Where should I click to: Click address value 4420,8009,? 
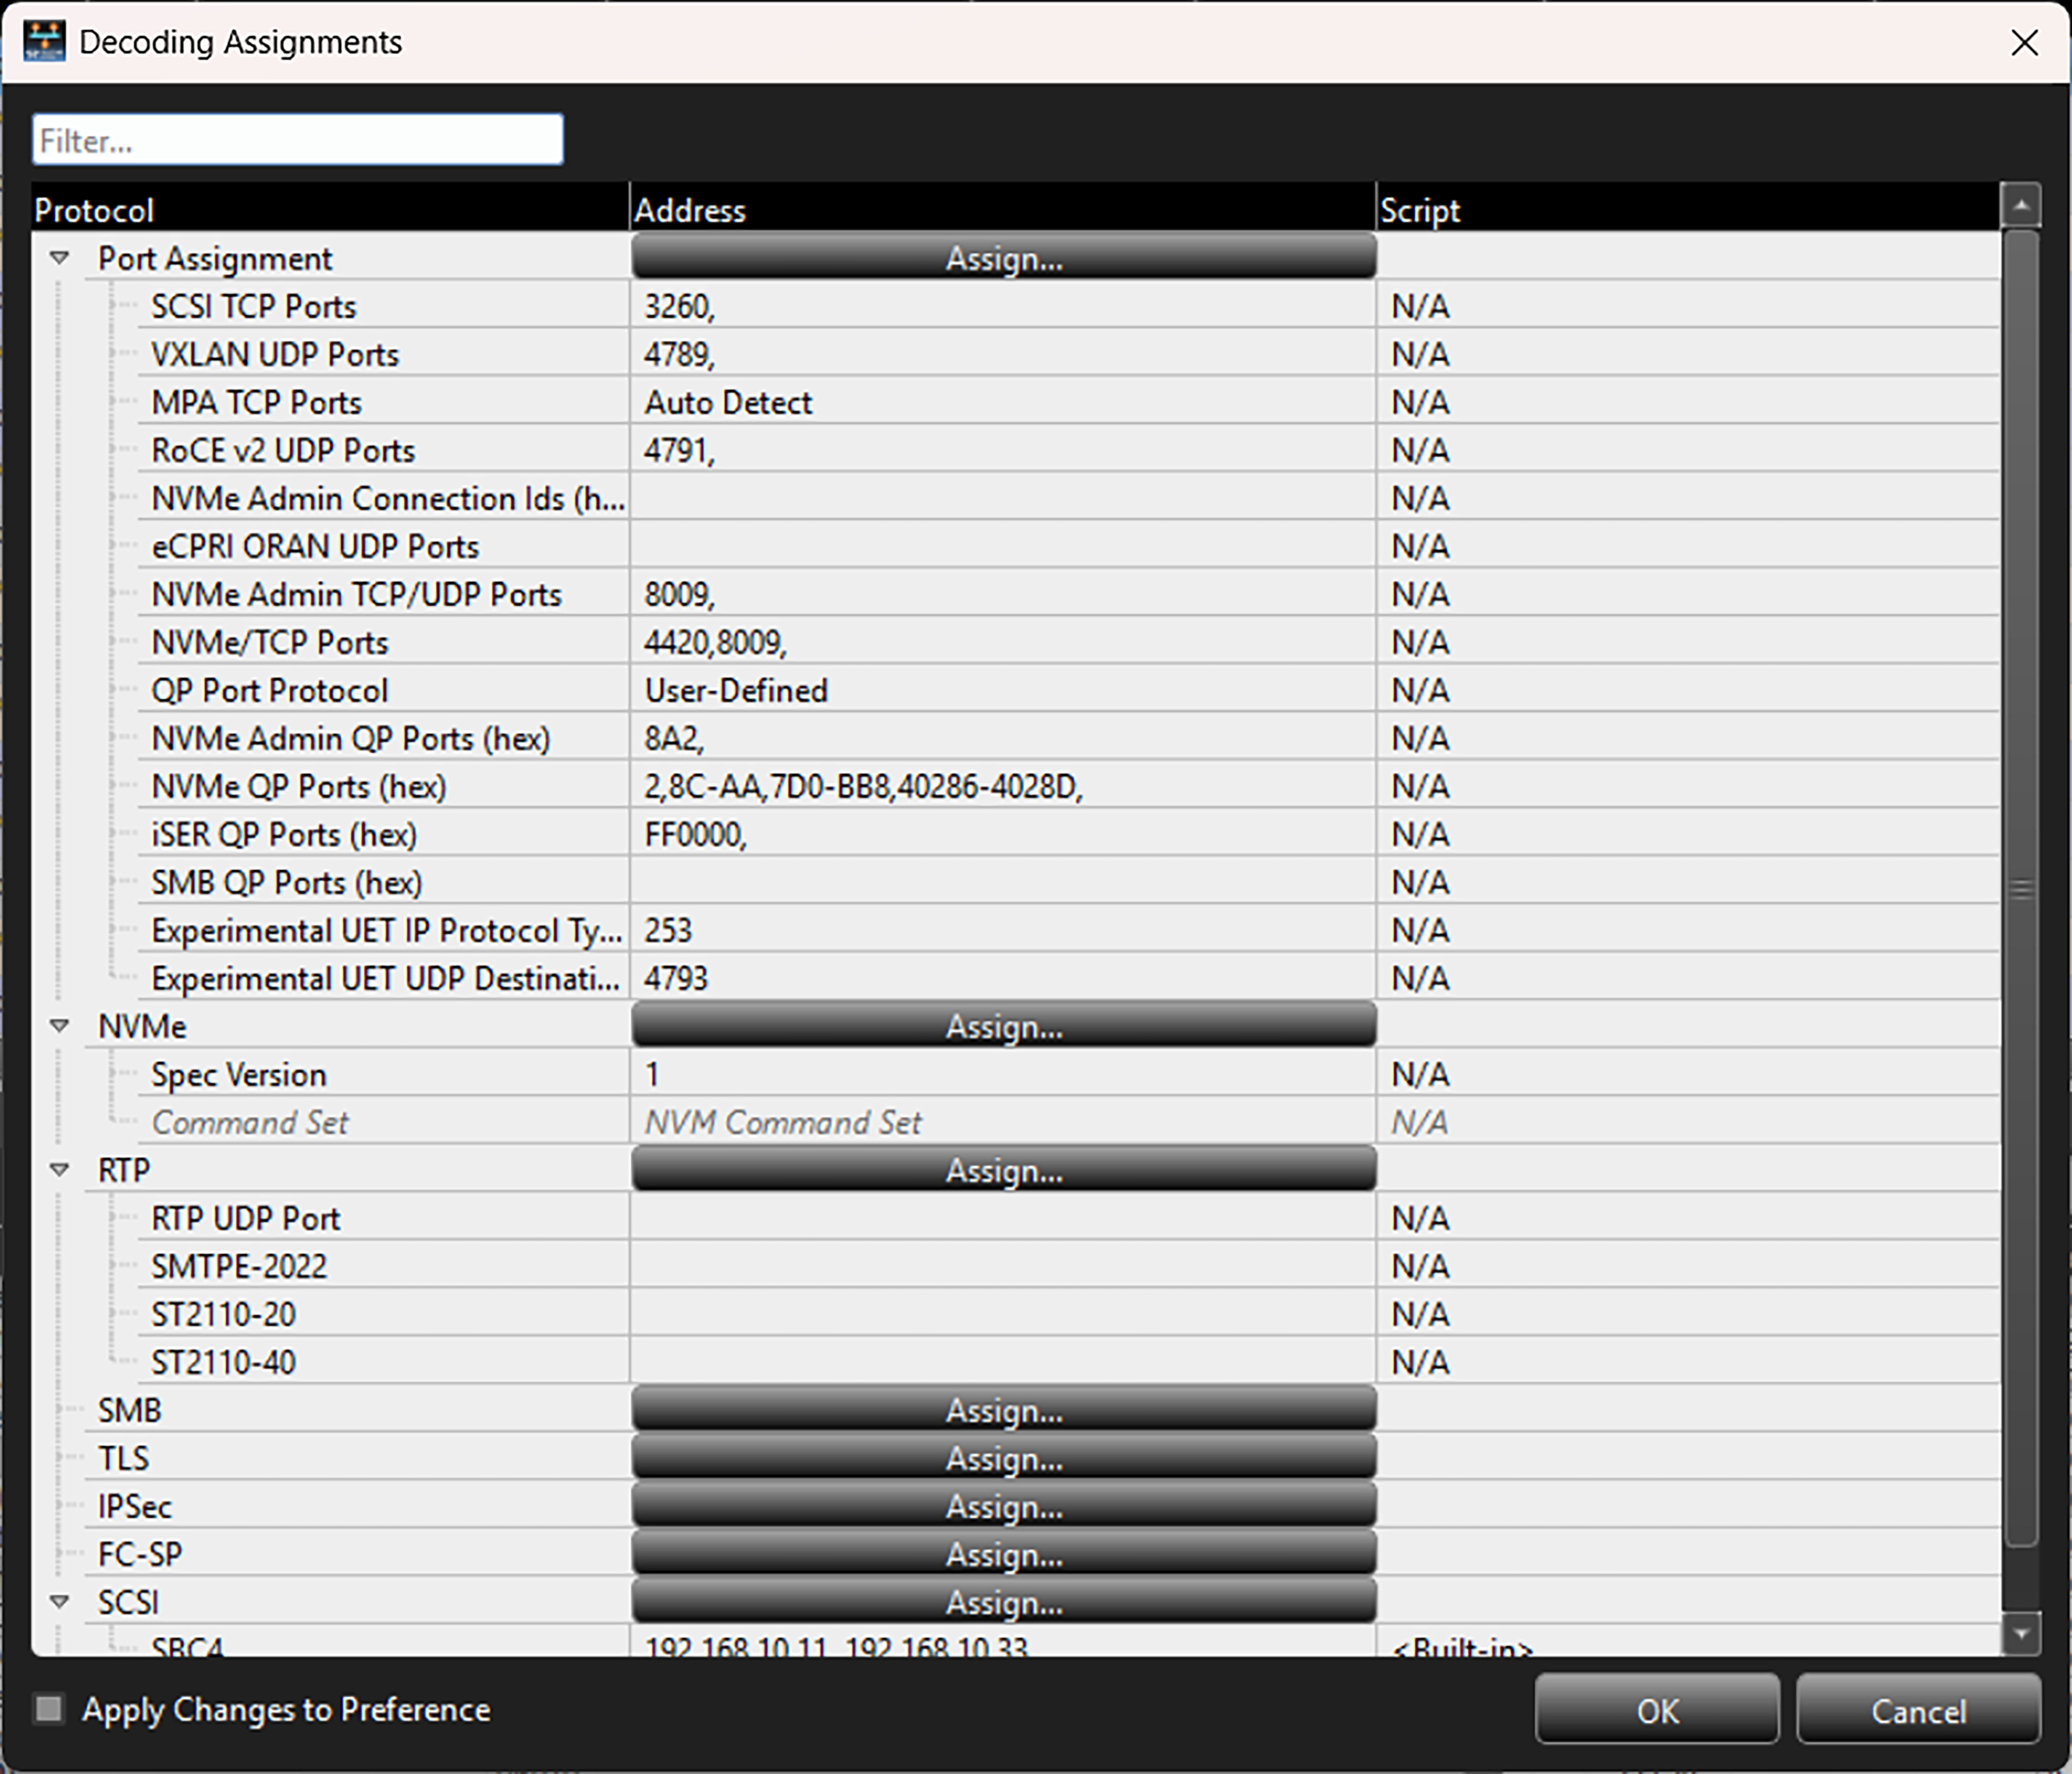[716, 642]
